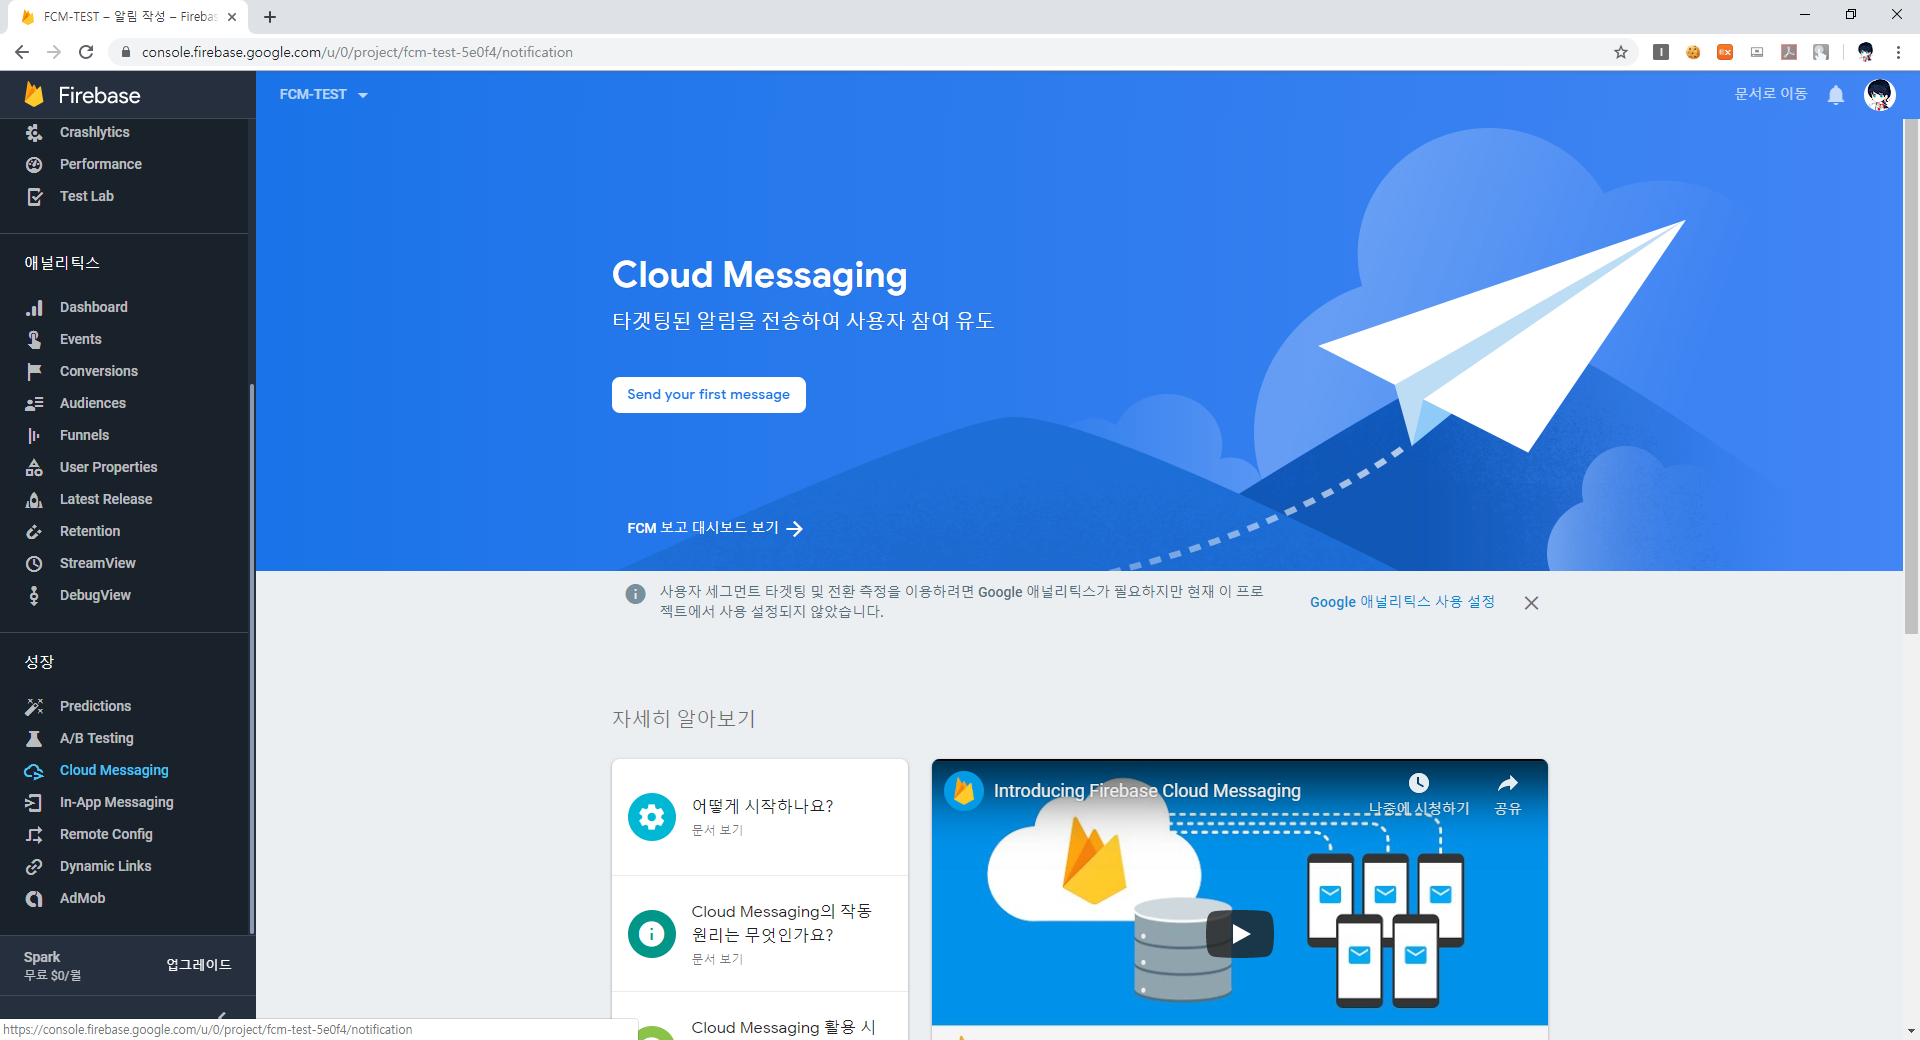Viewport: 1920px width, 1040px height.
Task: Open FCM 보고 대시보드 보기 link
Action: point(715,528)
